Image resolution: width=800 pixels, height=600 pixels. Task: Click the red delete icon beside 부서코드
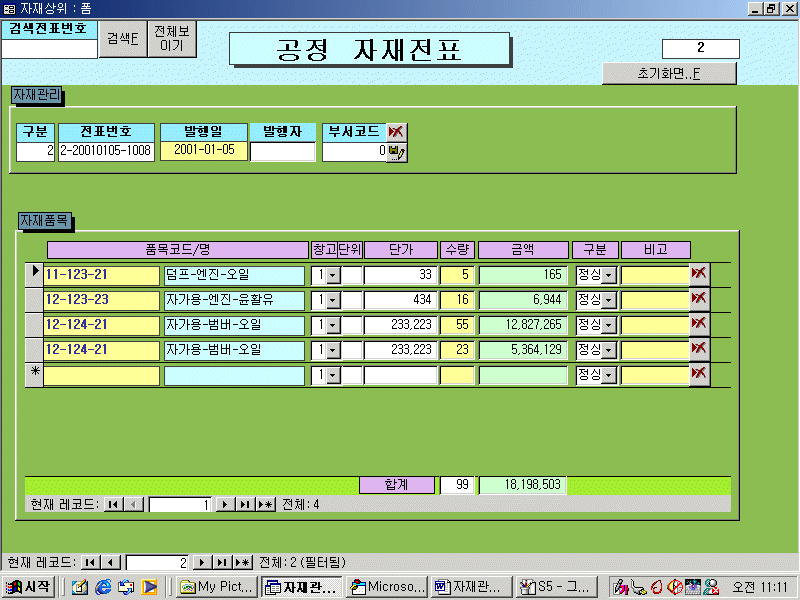coord(396,132)
